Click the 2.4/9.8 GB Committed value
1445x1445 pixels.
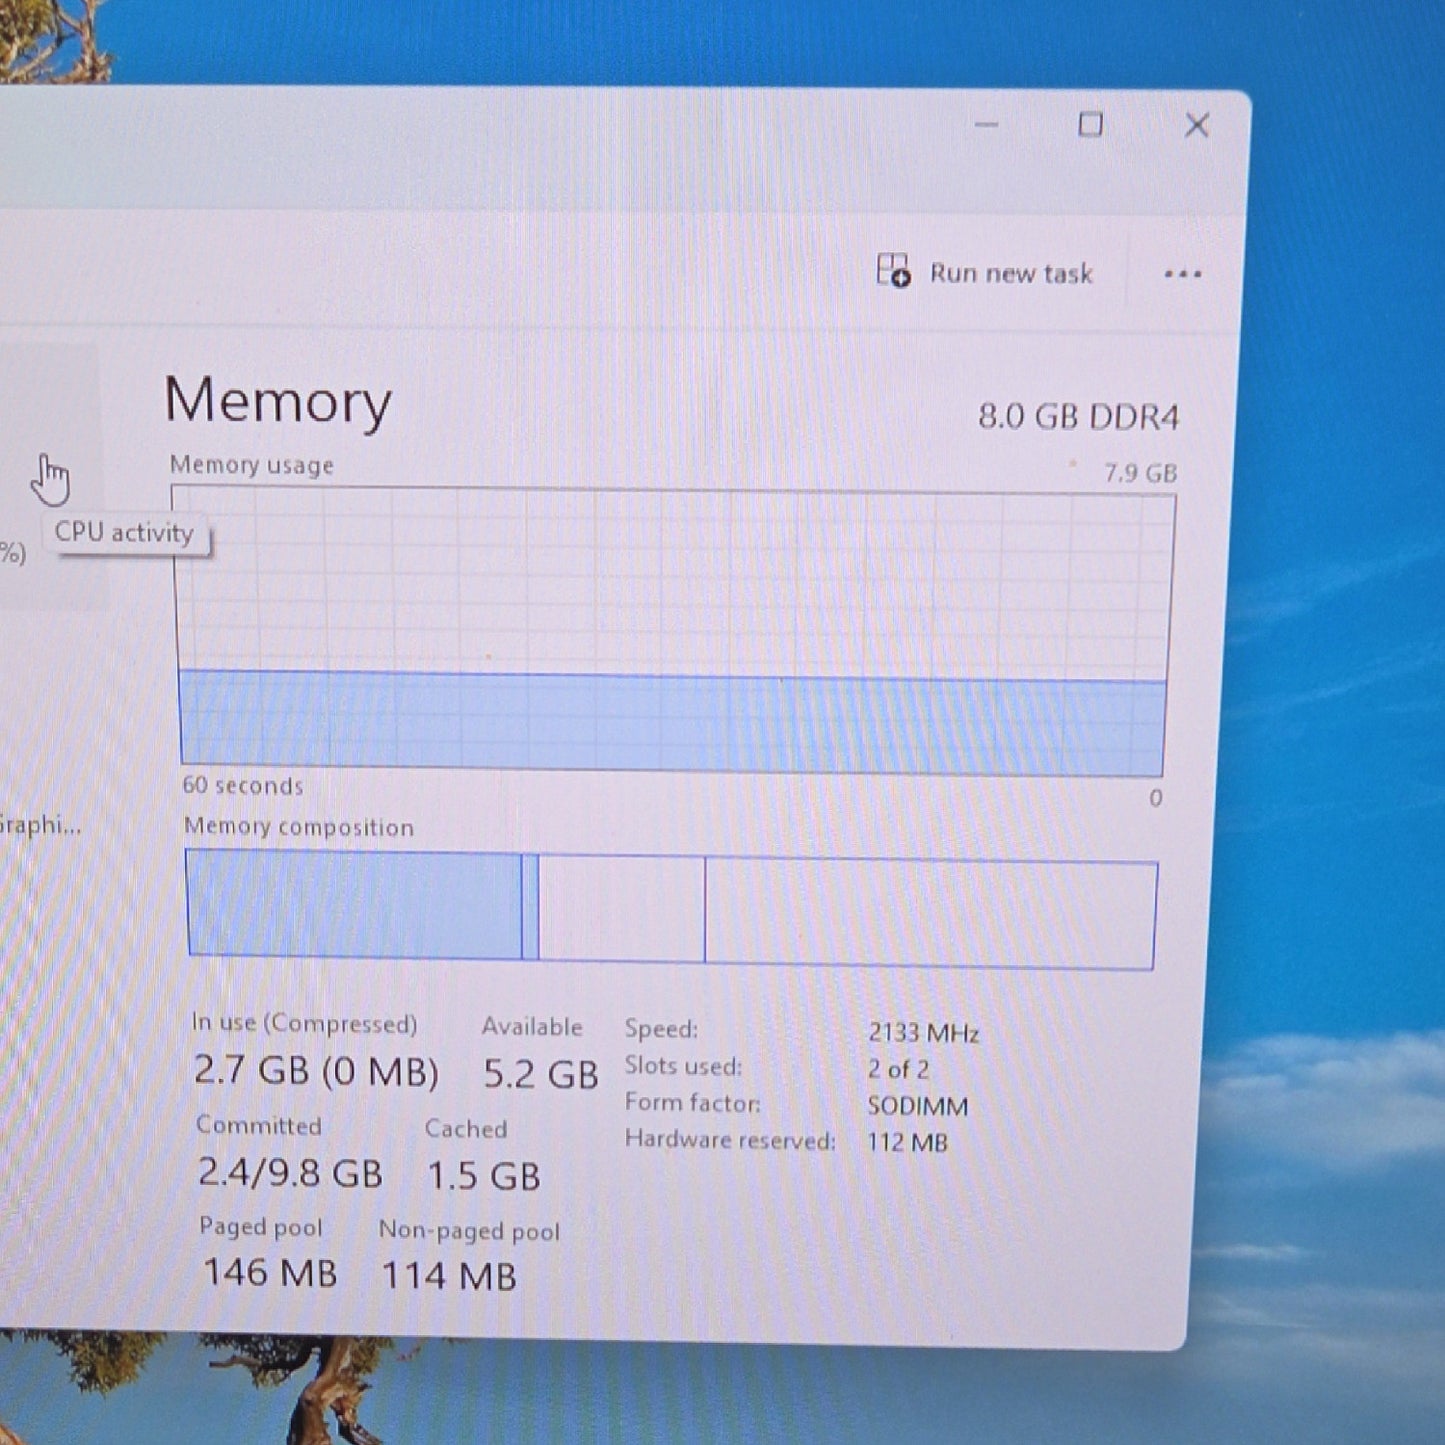pos(290,1172)
